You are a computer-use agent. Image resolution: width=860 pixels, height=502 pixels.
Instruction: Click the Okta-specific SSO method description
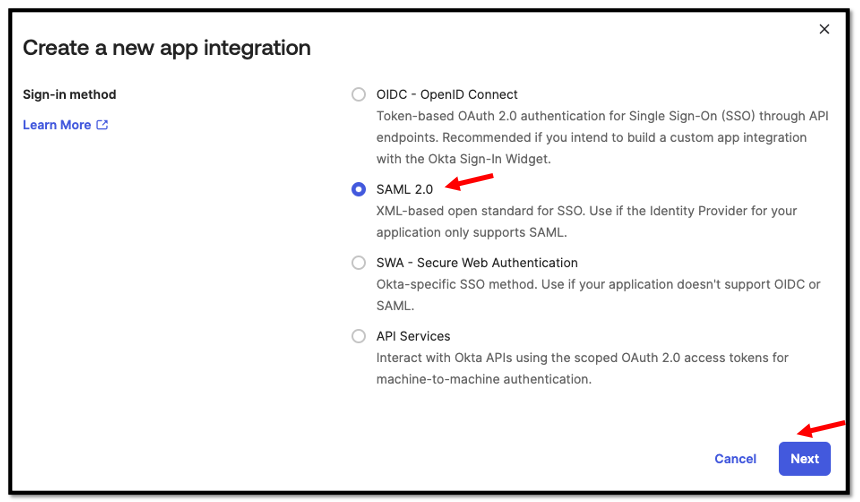coord(598,285)
